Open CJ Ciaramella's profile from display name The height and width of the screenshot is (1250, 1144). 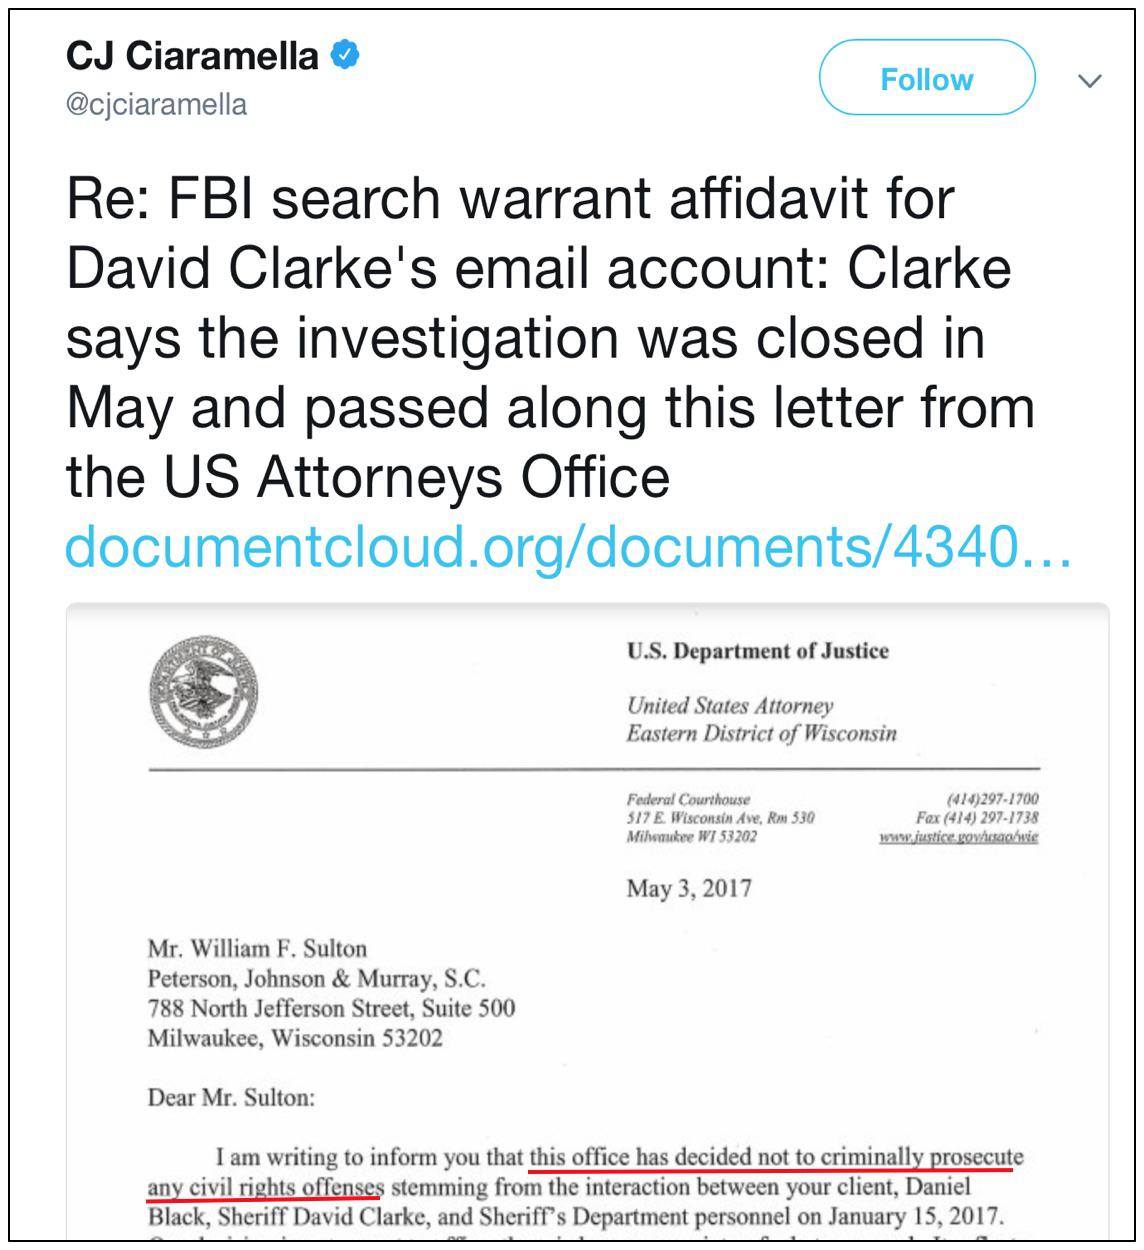tap(192, 56)
